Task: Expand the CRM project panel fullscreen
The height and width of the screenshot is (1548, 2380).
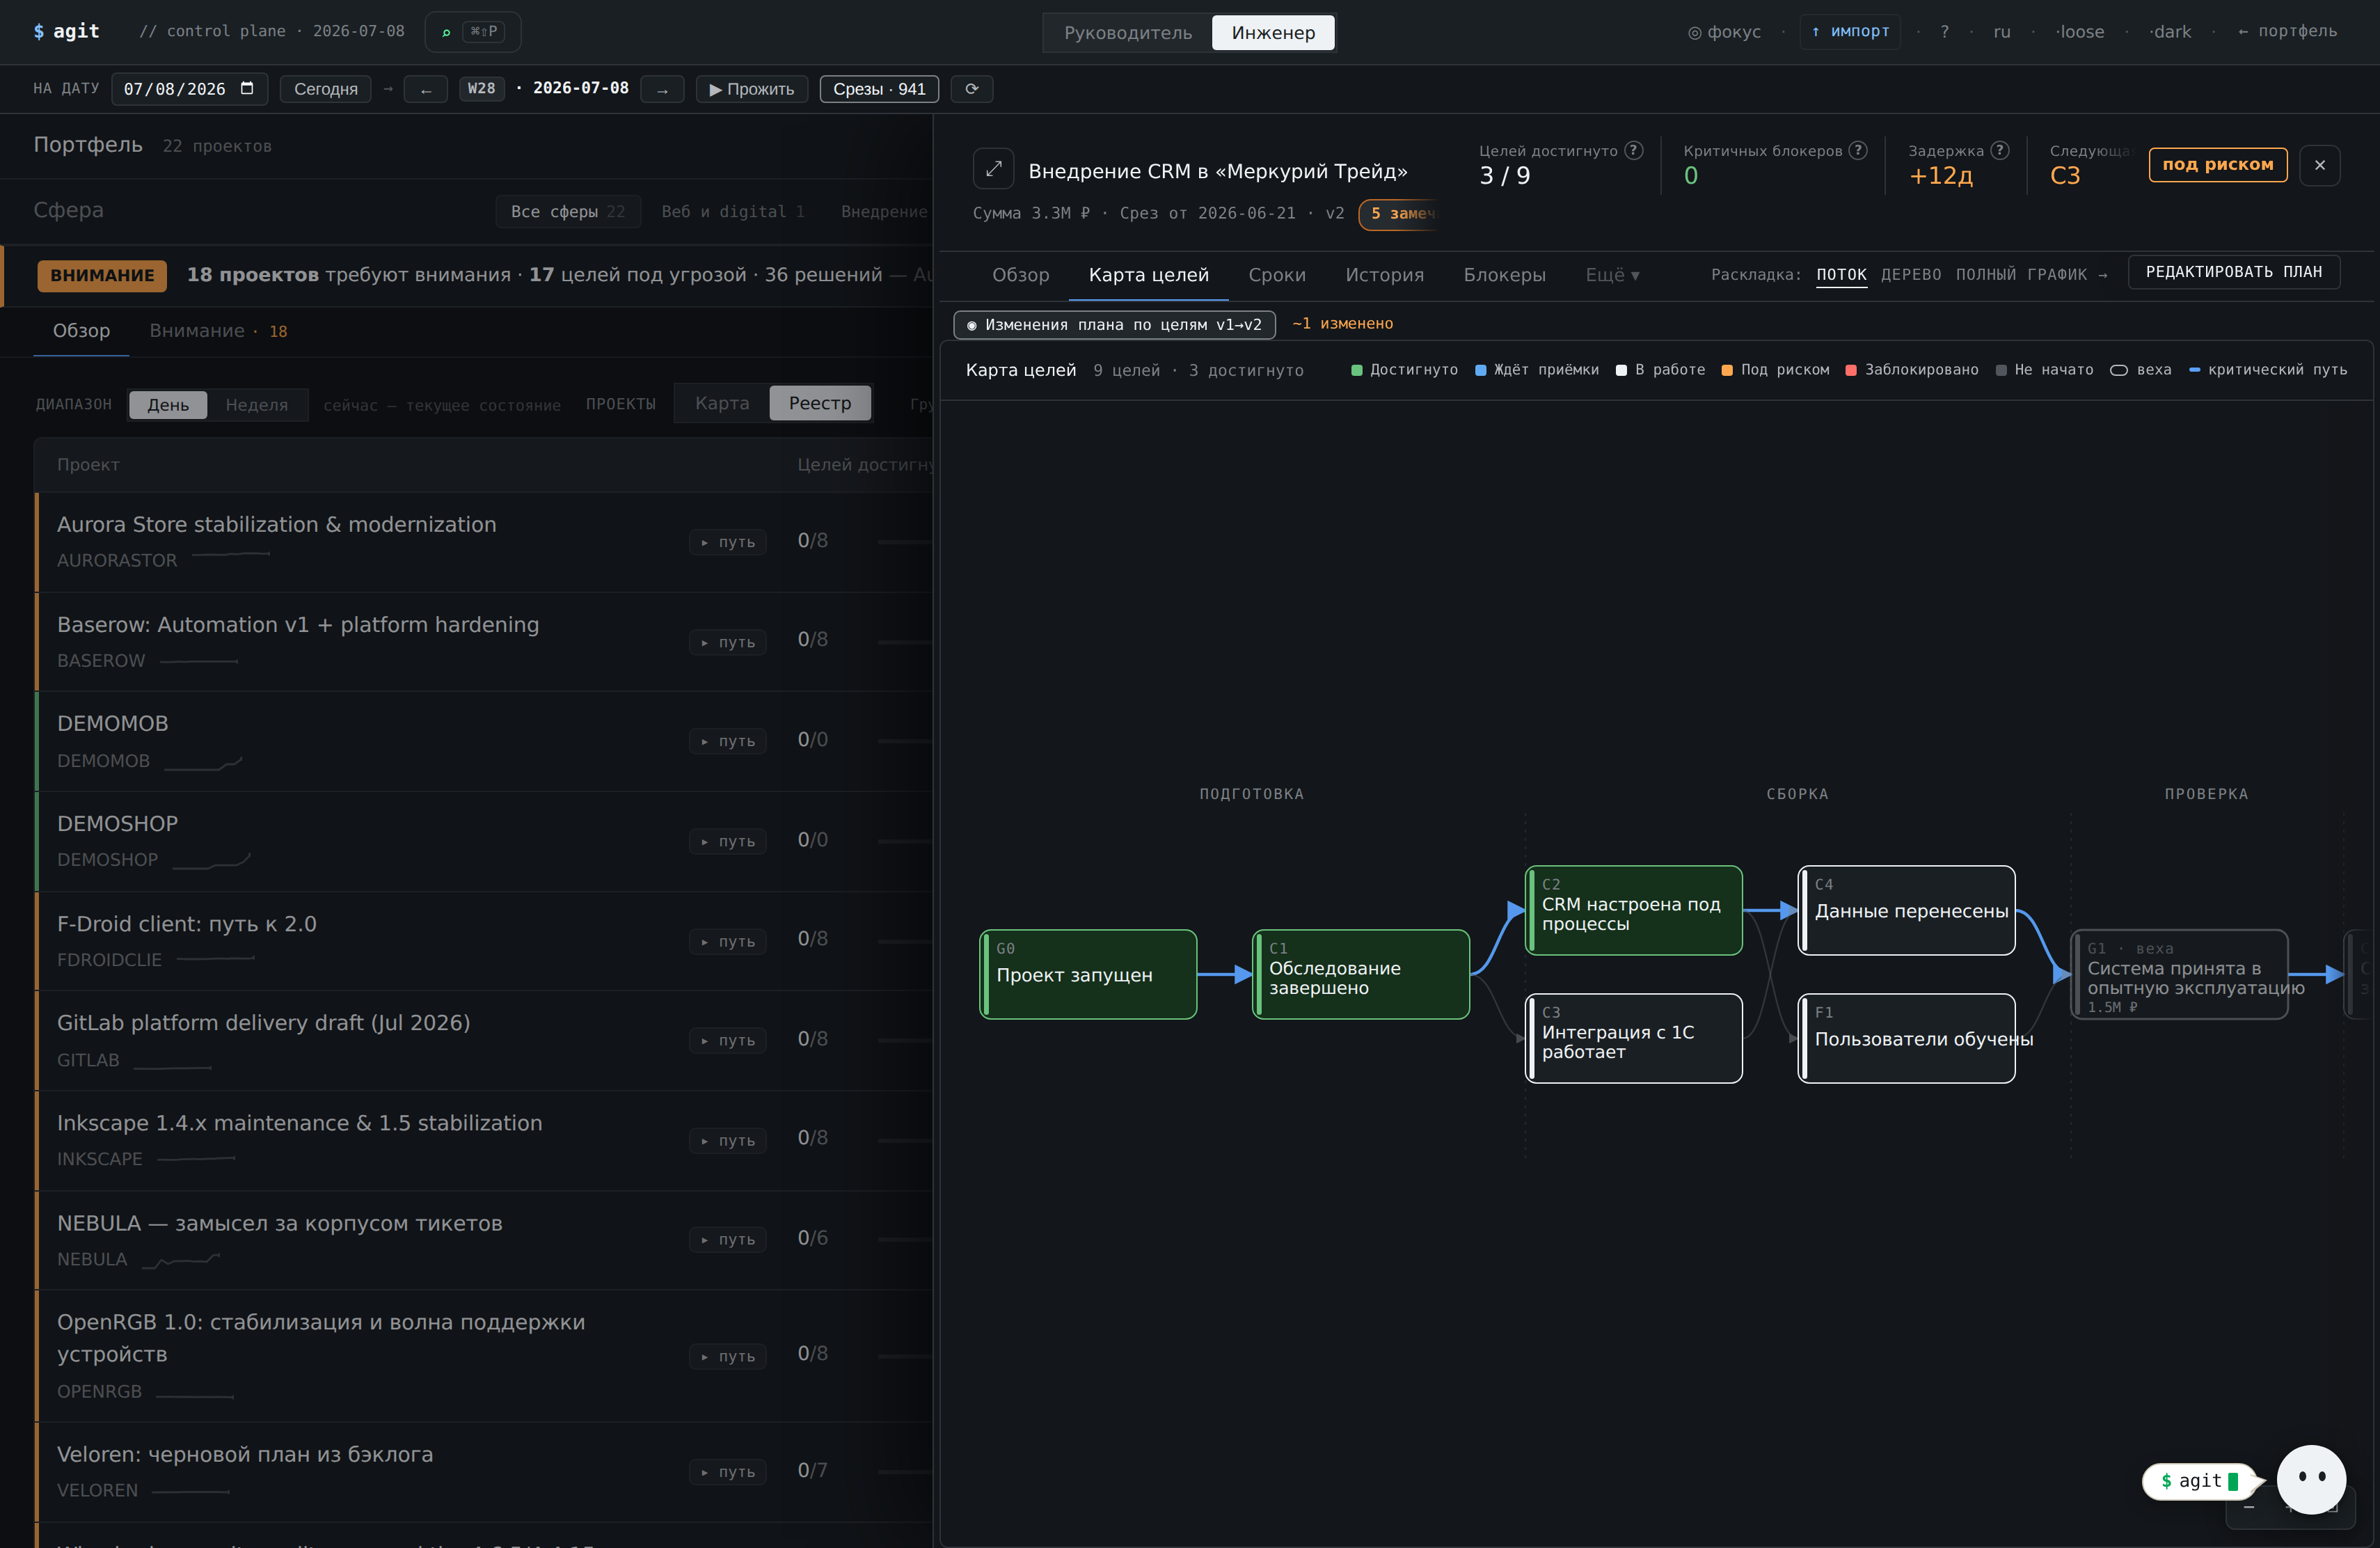Action: pyautogui.click(x=993, y=169)
